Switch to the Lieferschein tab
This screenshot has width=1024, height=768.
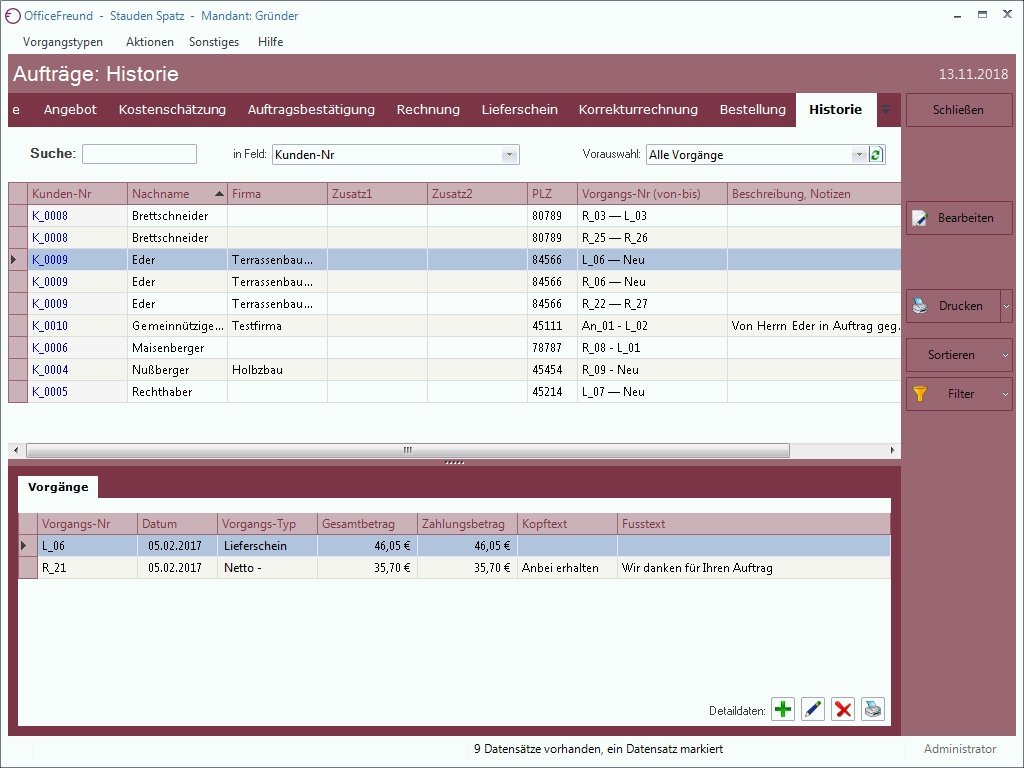tap(519, 110)
